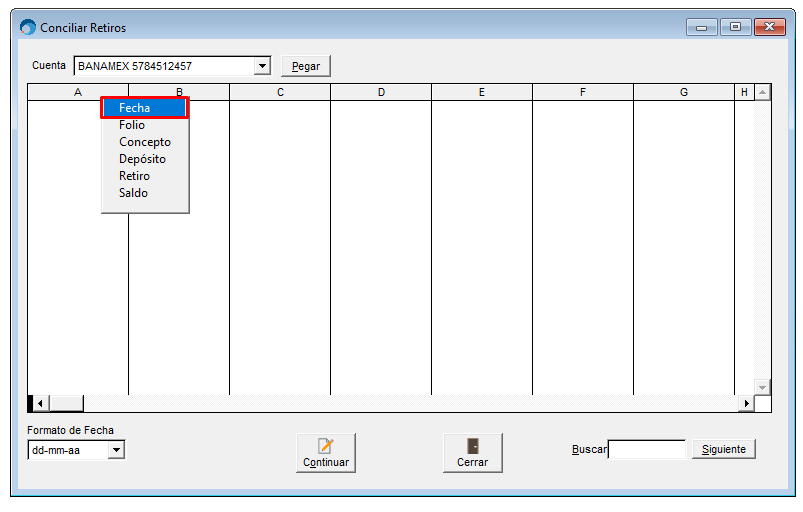Viewport: 803px width, 512px height.
Task: Minimize the Conciliar Retiros window
Action: [702, 27]
